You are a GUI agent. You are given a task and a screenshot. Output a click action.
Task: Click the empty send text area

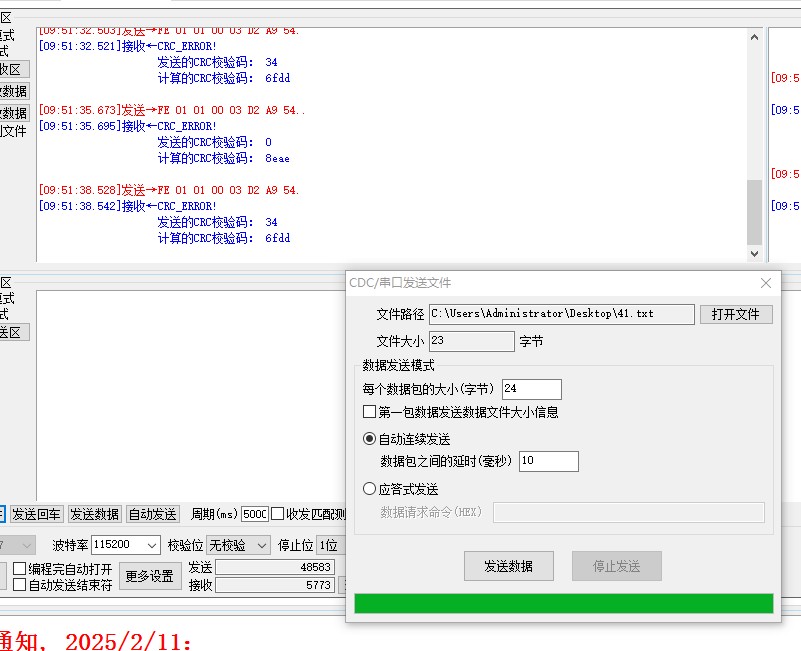pos(191,395)
